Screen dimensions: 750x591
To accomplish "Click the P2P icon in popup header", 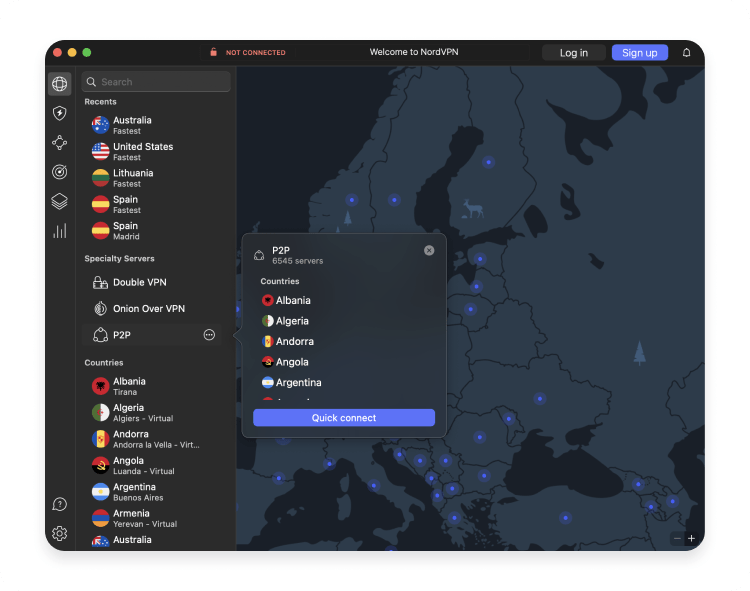I will [259, 255].
